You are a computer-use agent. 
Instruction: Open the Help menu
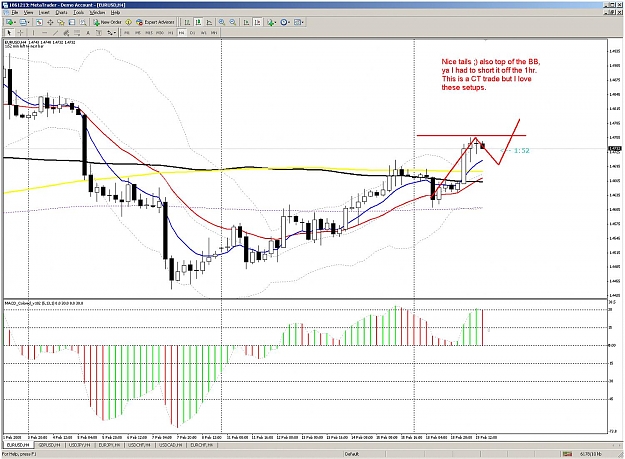[115, 12]
